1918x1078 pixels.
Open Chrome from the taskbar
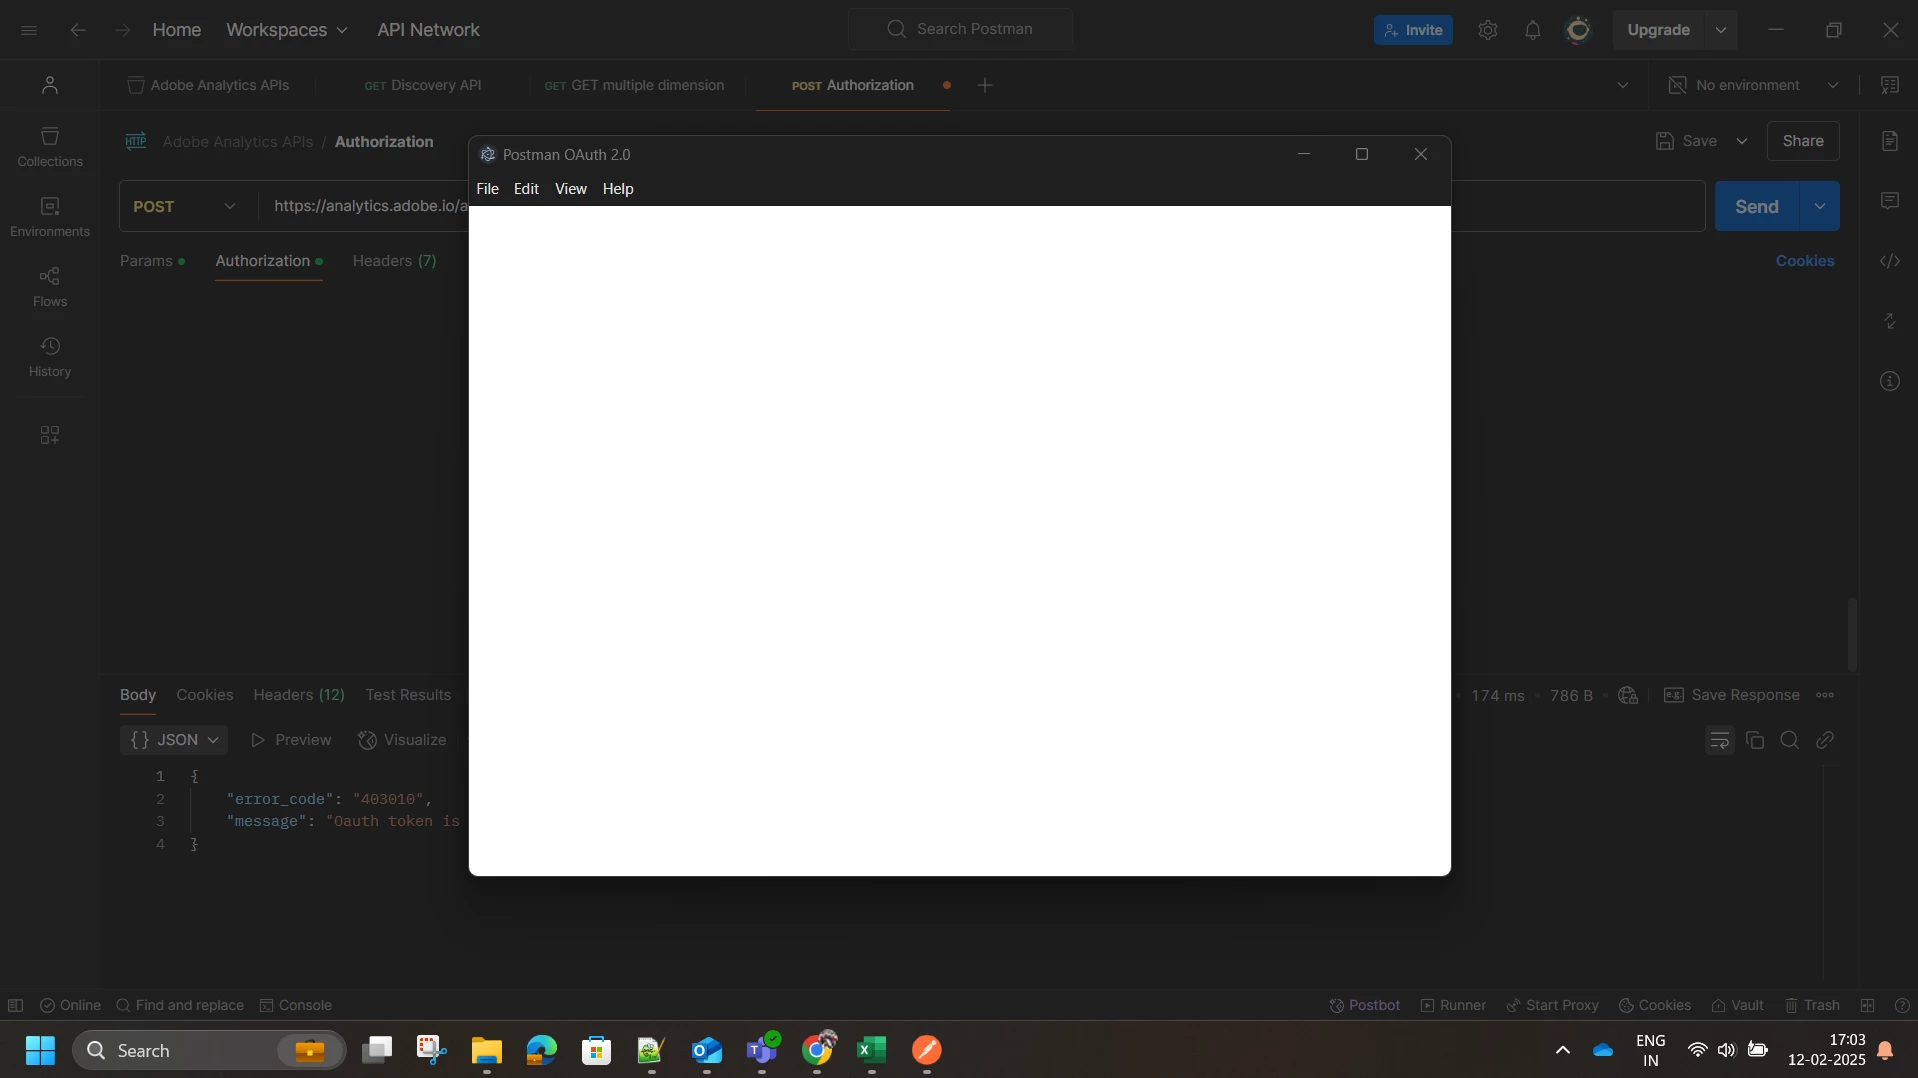point(818,1050)
